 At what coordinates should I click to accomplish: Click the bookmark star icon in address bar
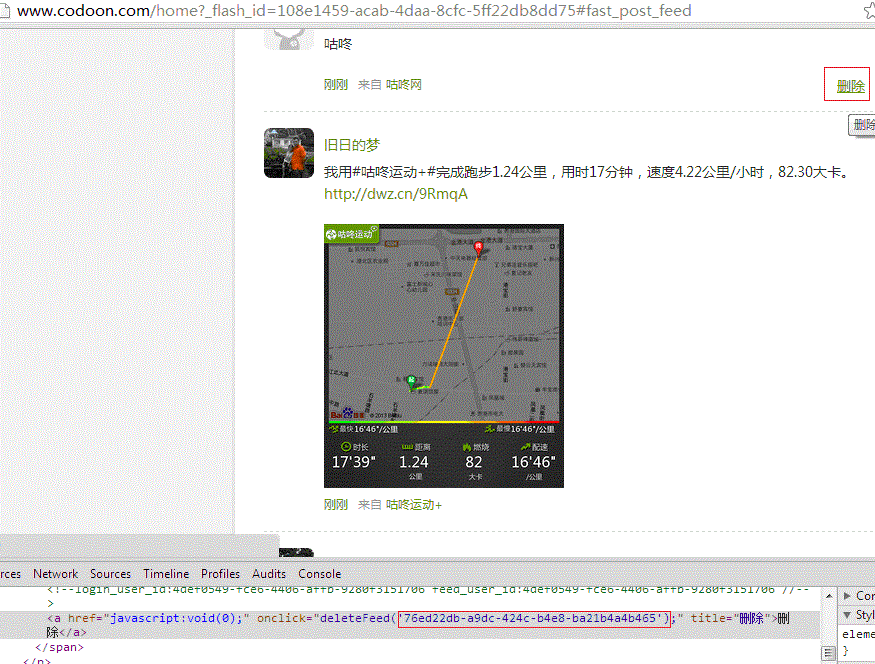869,11
